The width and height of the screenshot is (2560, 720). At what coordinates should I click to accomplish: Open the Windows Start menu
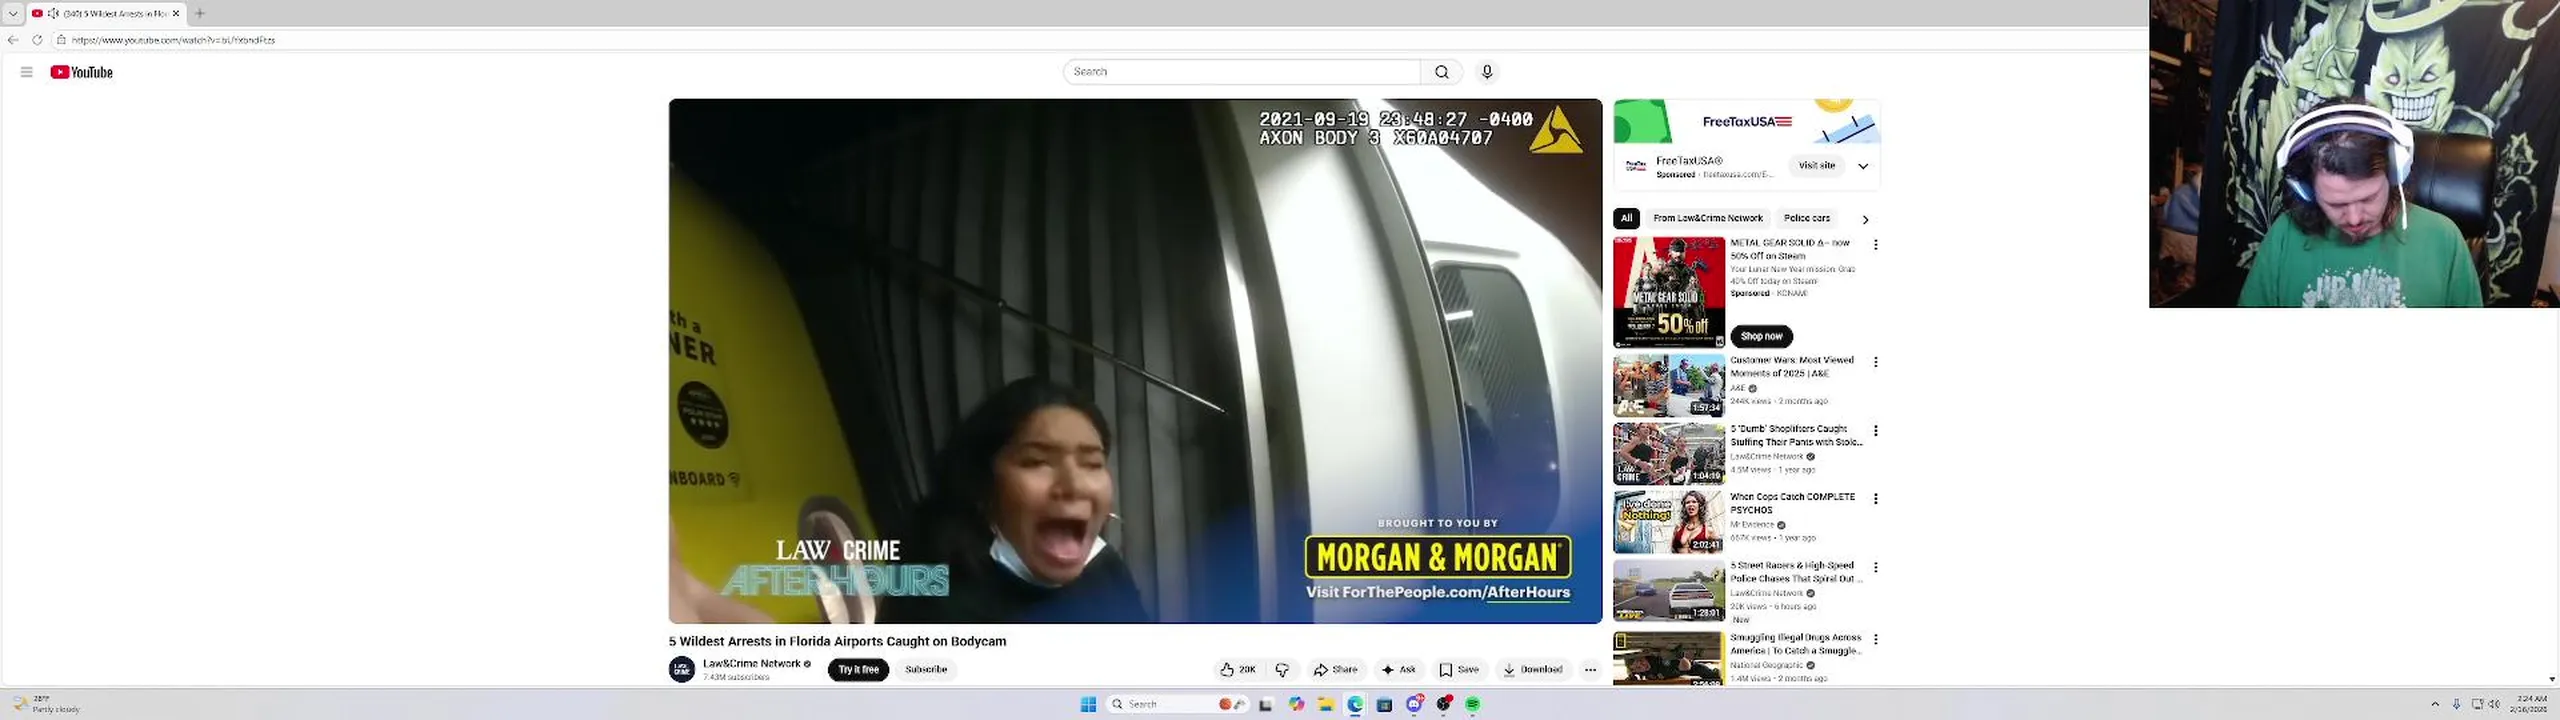click(1089, 705)
